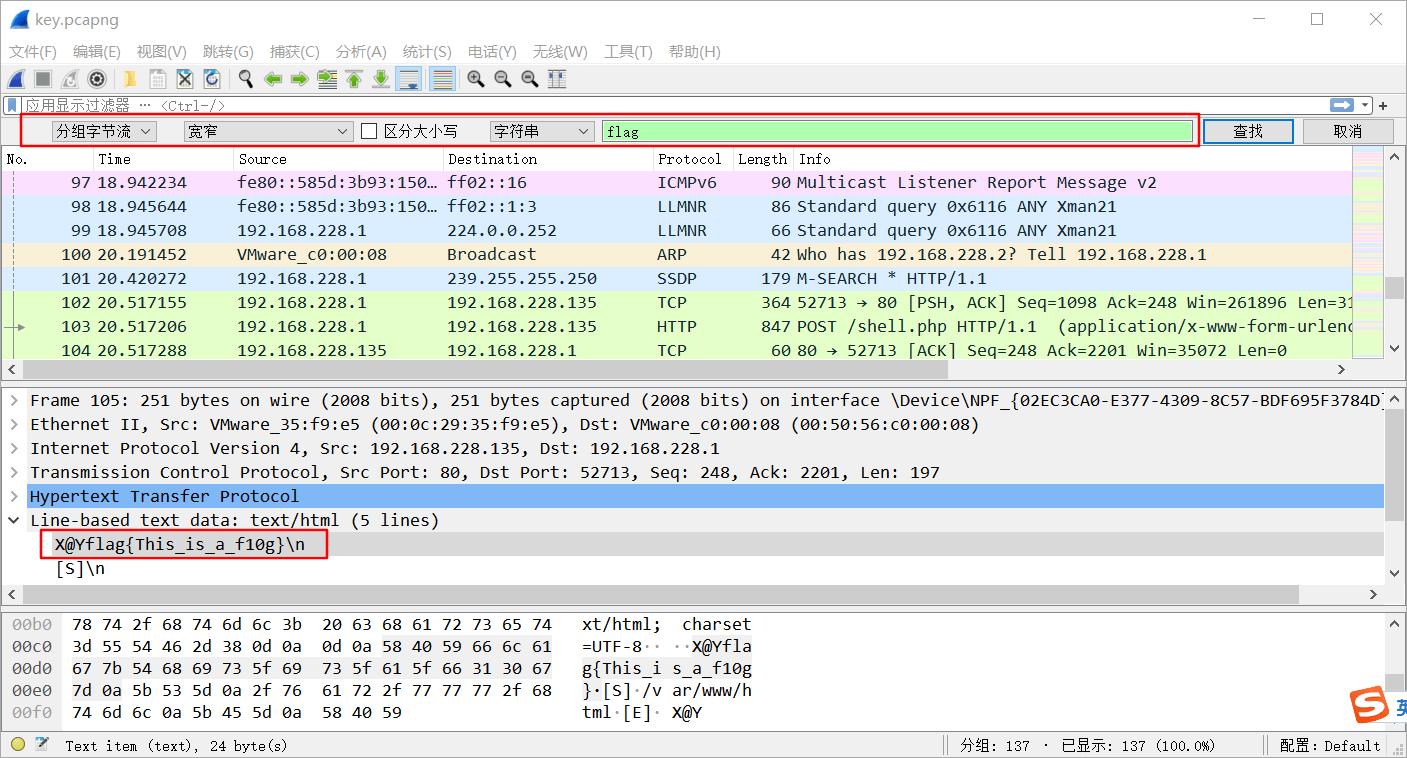Screen dimensions: 1407x758
Task: Sort by the Source column header
Action: [338, 159]
